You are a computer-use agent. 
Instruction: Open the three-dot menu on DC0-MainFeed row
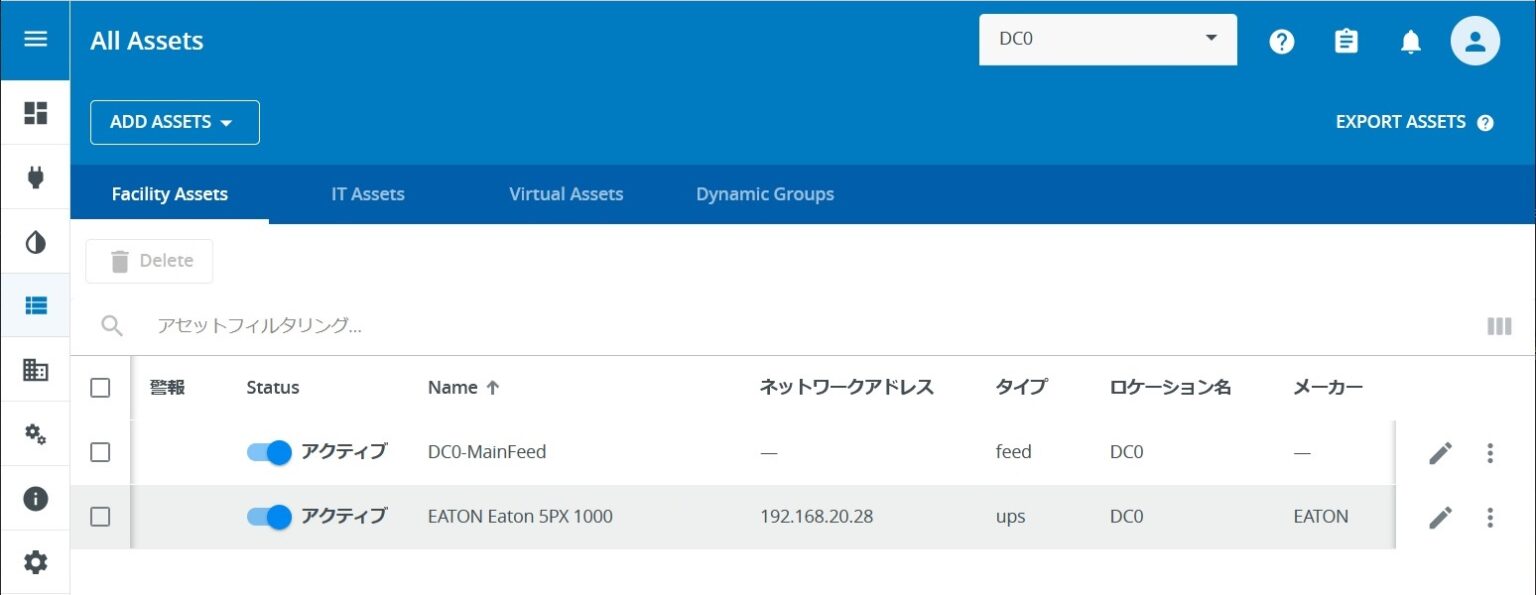(1490, 452)
